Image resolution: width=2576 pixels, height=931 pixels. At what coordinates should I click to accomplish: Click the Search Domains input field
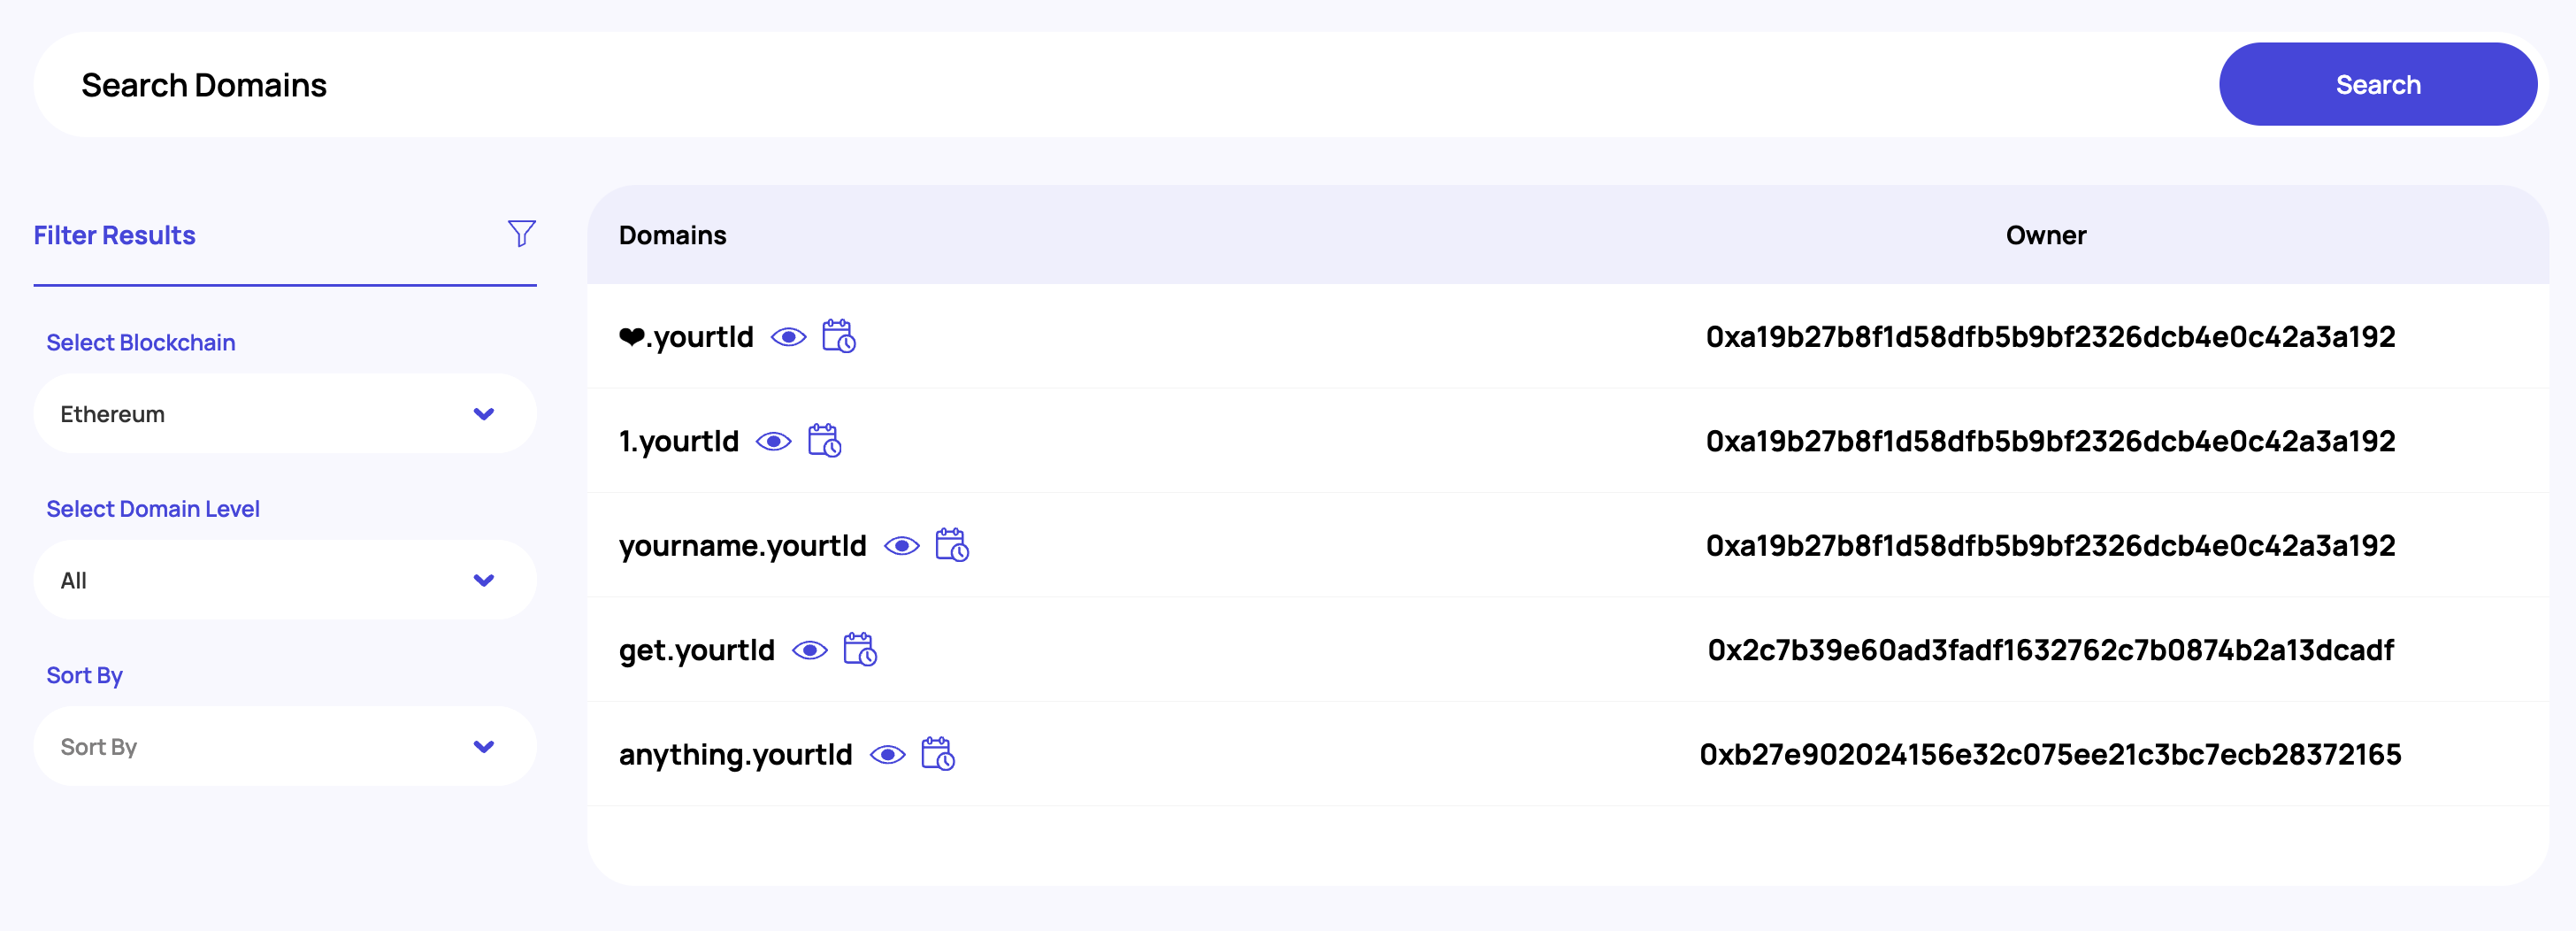tap(1100, 85)
